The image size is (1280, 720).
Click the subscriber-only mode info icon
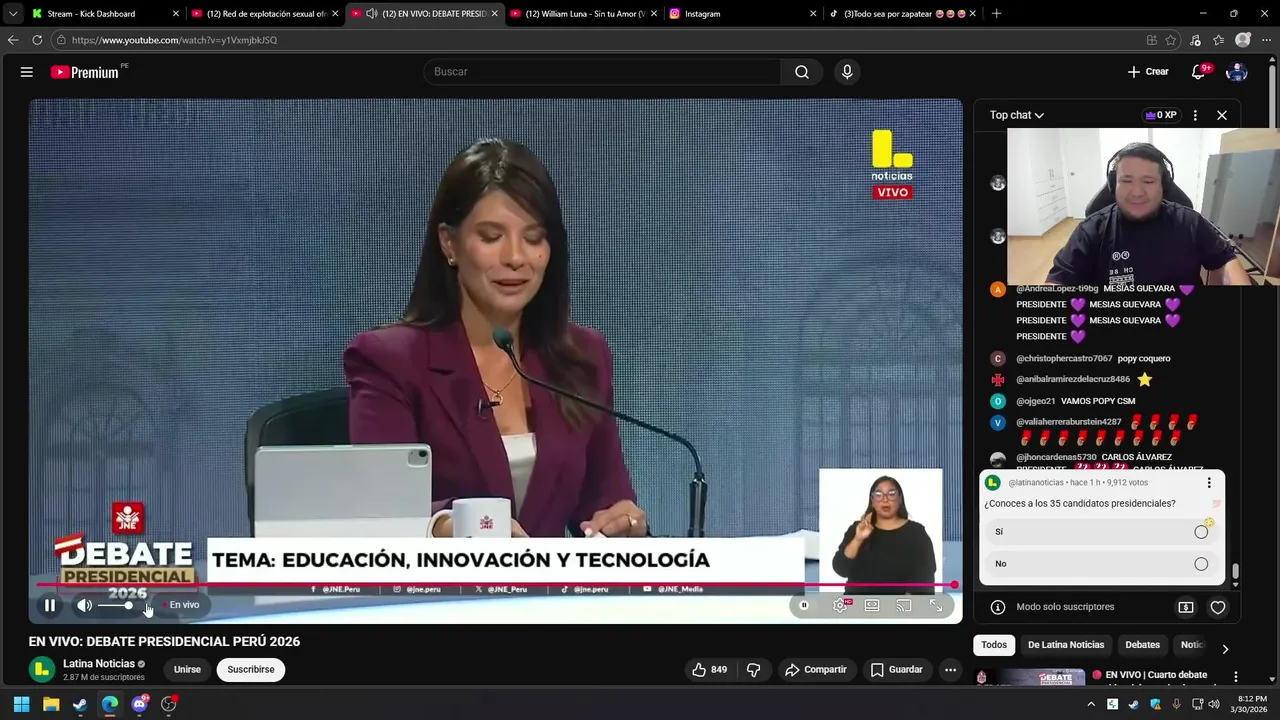click(997, 607)
